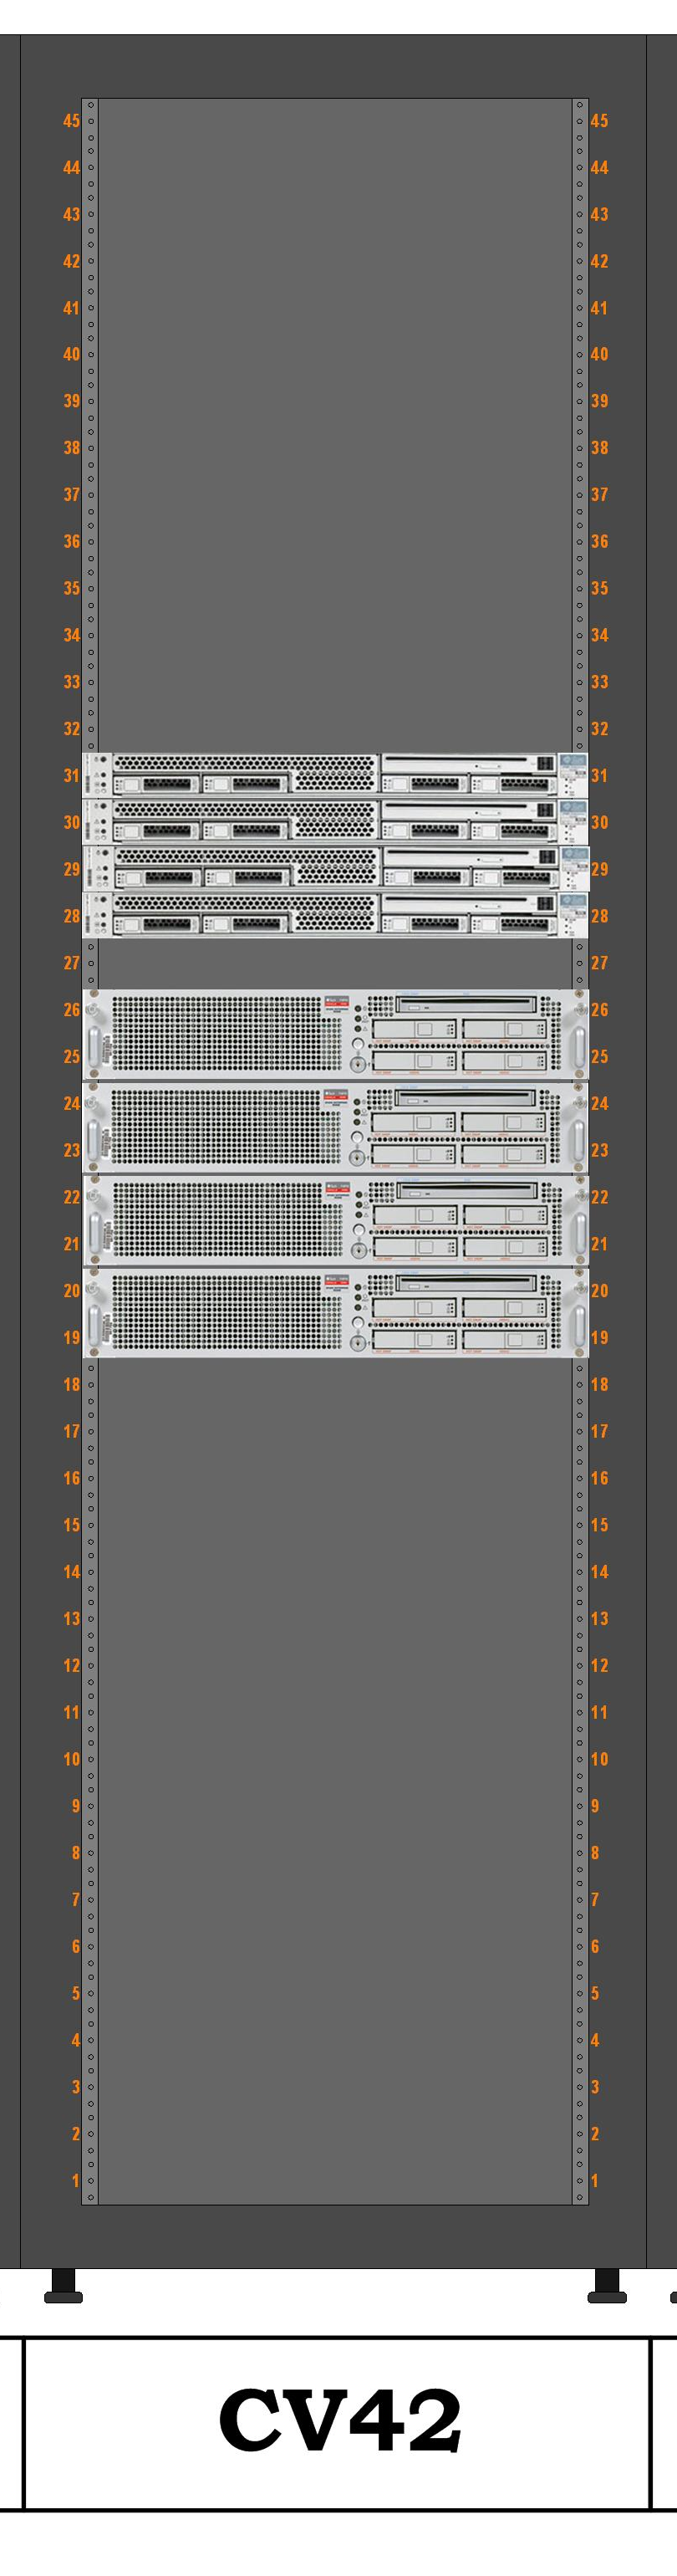Select the 1U server in rack unit 31
The image size is (677, 2576).
(335, 775)
